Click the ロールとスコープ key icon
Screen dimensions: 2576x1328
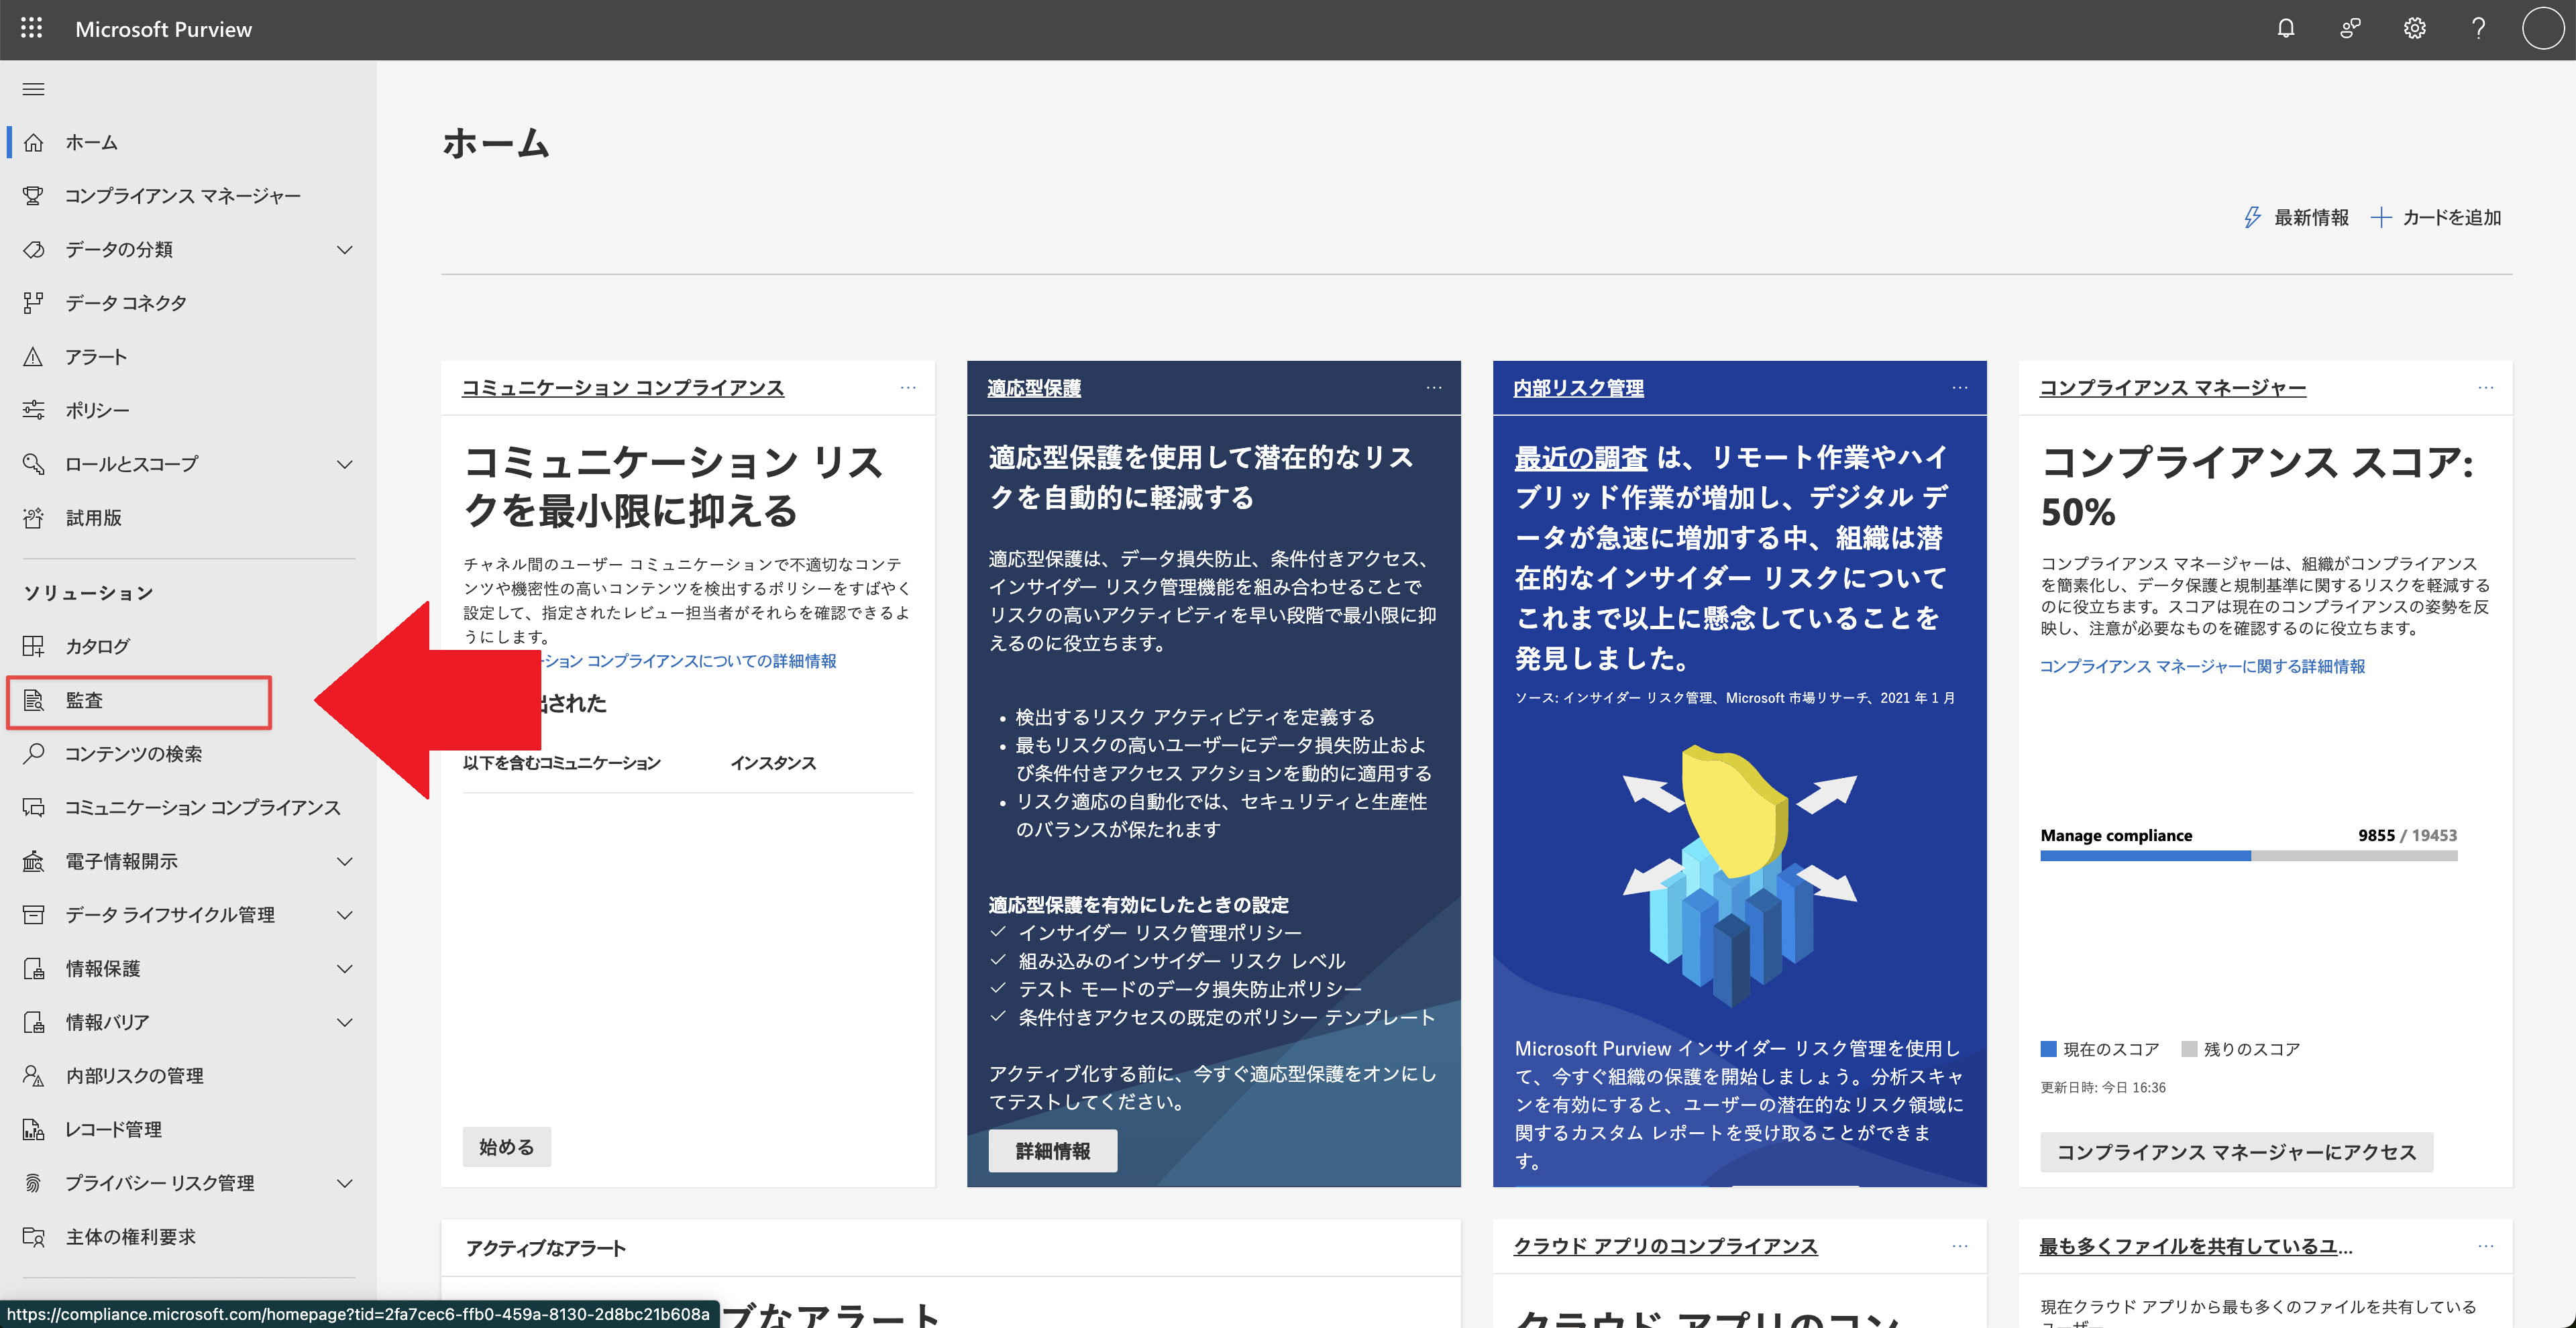34,464
